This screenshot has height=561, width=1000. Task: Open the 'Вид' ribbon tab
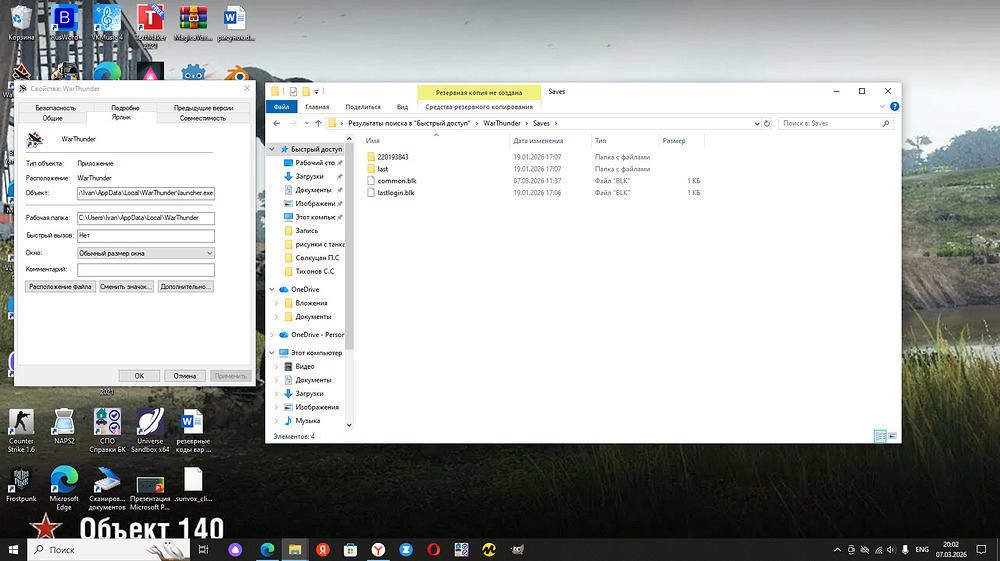pos(402,107)
